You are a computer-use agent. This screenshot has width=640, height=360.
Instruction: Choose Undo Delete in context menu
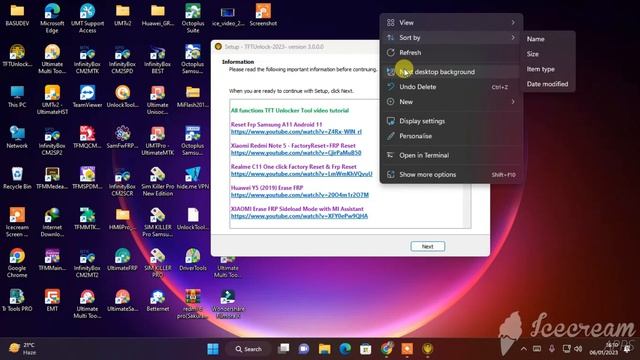[x=451, y=87]
